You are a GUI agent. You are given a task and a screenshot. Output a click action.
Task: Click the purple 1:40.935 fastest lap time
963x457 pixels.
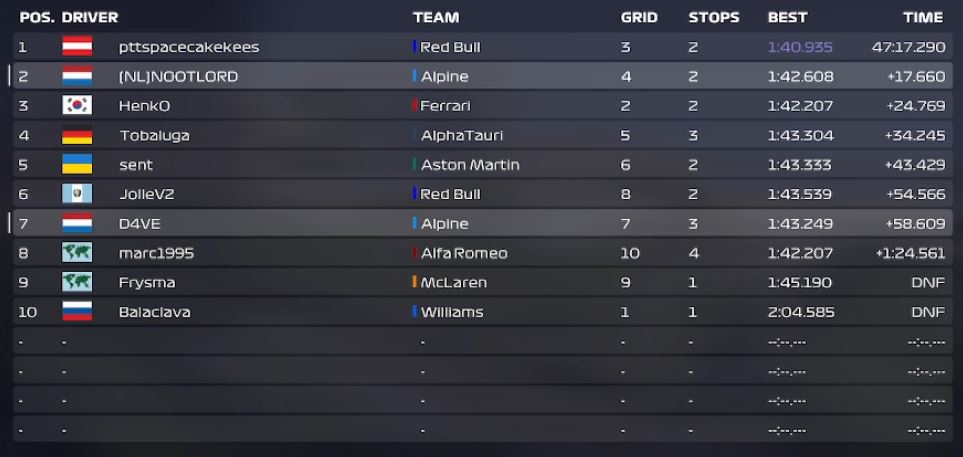coord(800,47)
